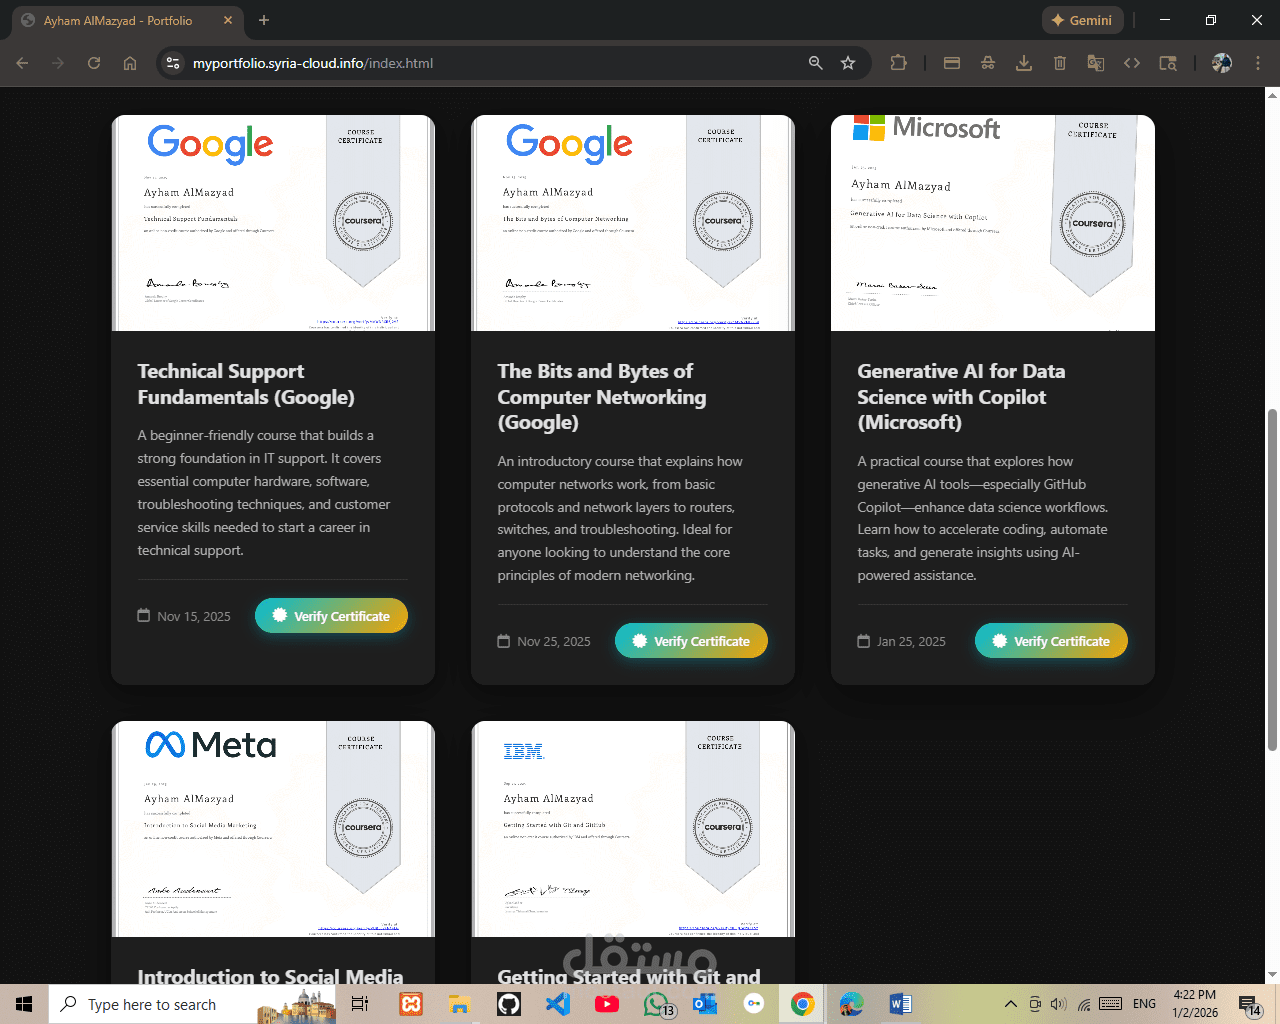Show hidden system tray icons
The height and width of the screenshot is (1024, 1280).
pyautogui.click(x=1010, y=1004)
